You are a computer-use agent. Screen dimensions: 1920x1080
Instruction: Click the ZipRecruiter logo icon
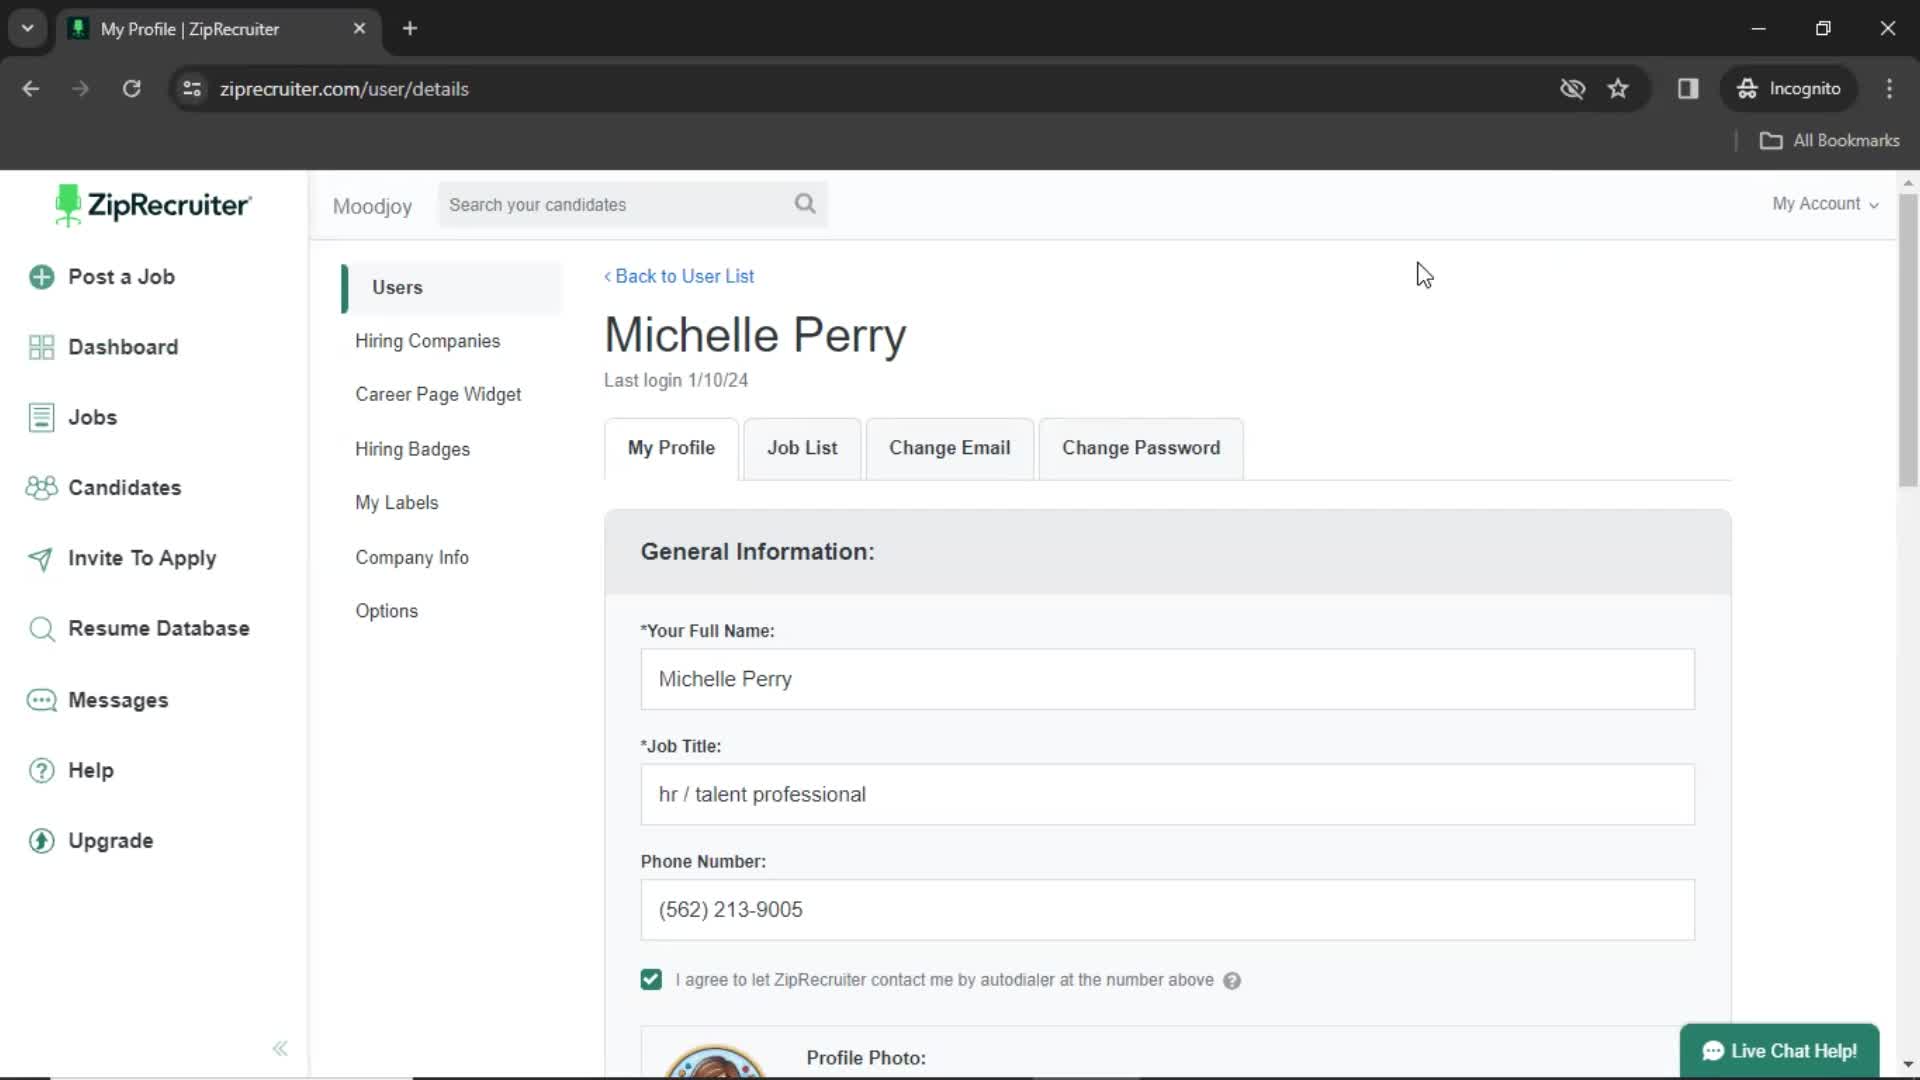(67, 207)
